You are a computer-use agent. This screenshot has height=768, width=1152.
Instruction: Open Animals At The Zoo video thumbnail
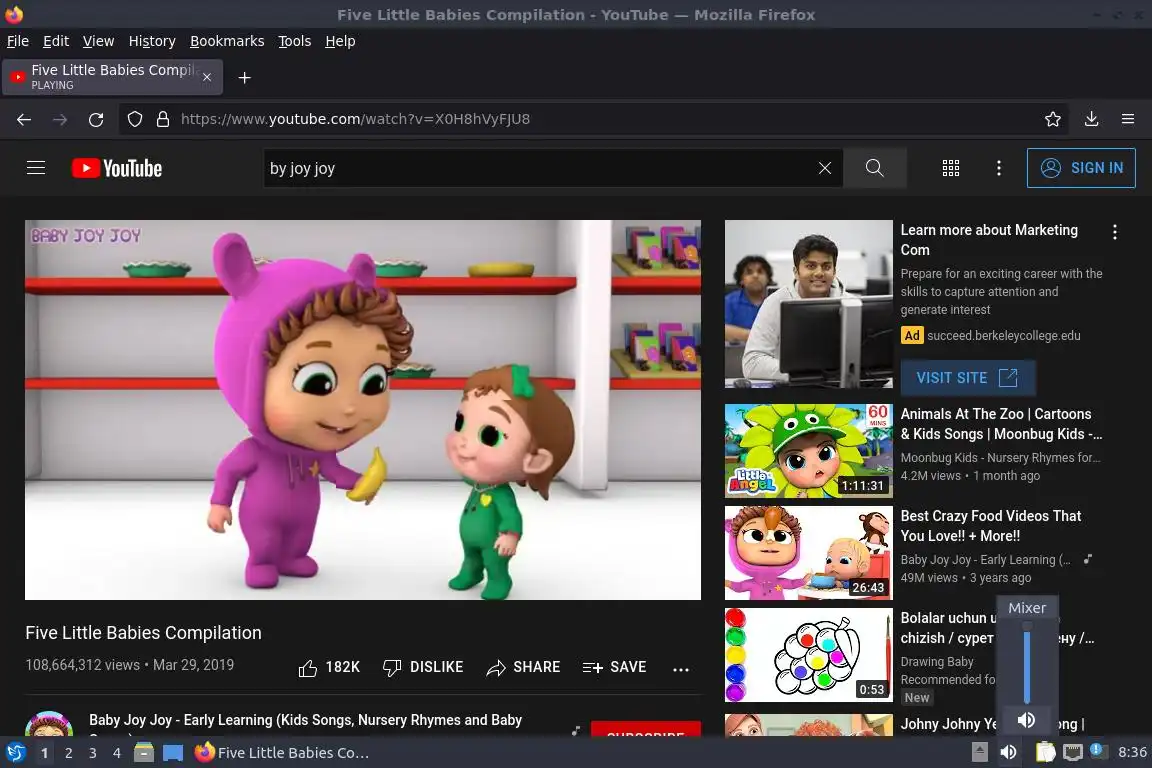808,451
